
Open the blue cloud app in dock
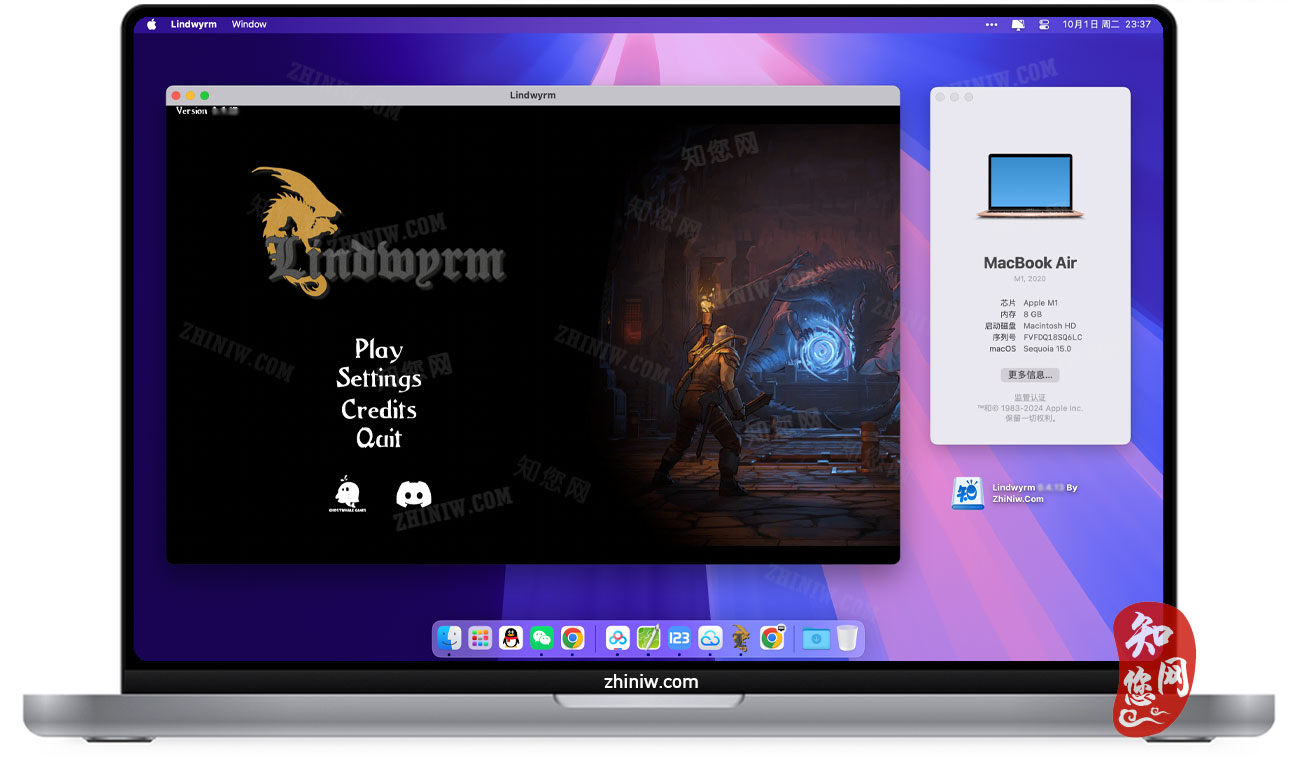(710, 638)
